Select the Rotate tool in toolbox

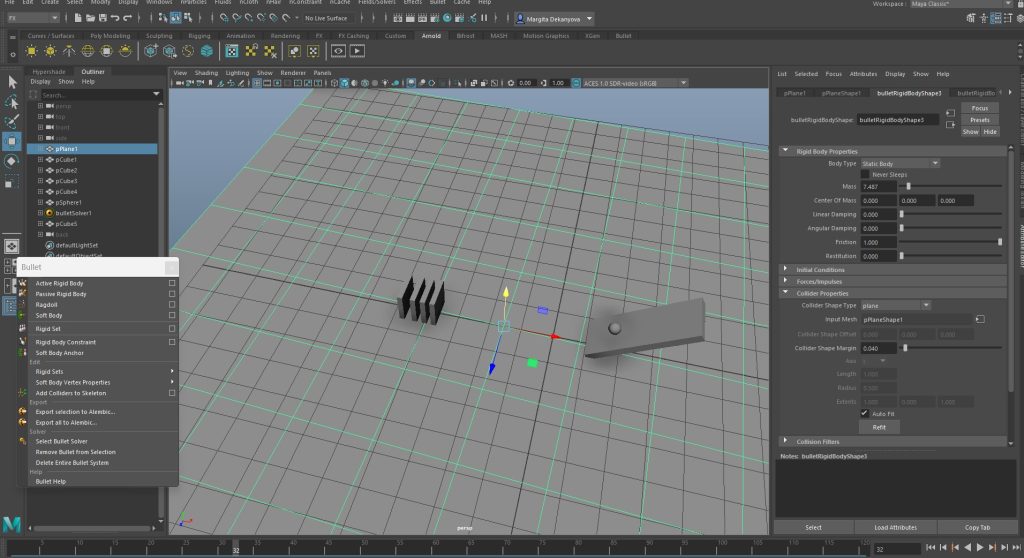(x=12, y=161)
